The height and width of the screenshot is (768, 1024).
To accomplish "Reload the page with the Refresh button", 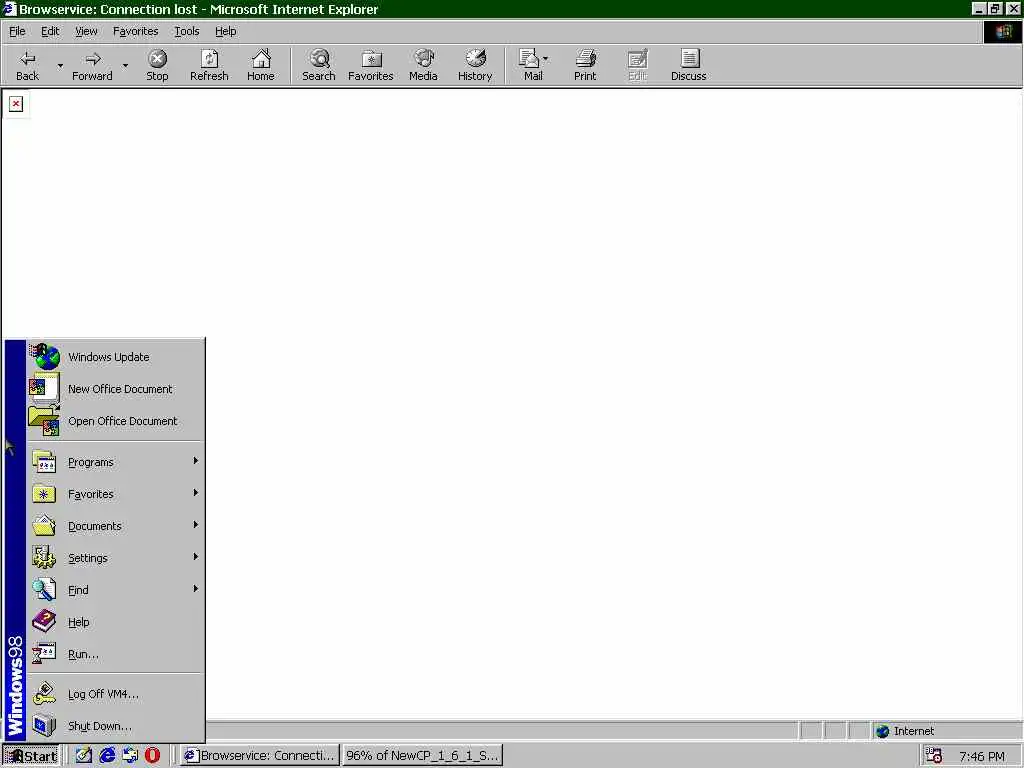I will [x=209, y=65].
